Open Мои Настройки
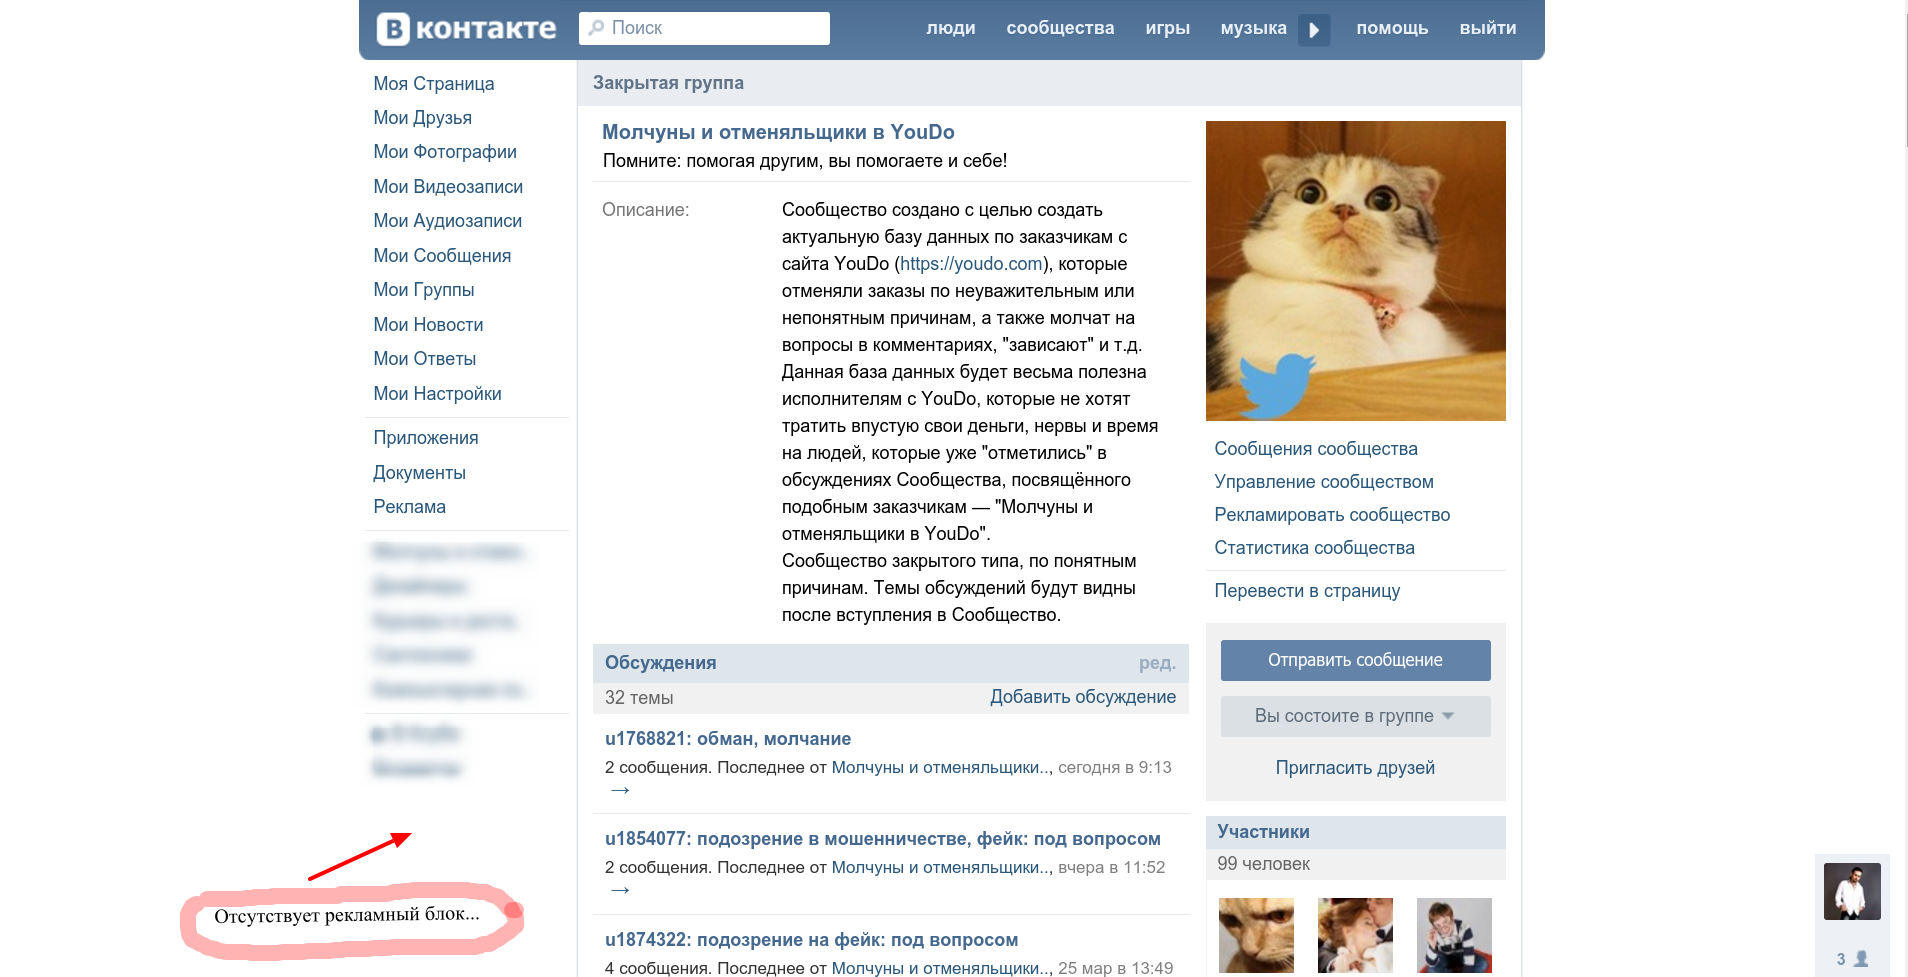This screenshot has width=1908, height=977. 437,394
